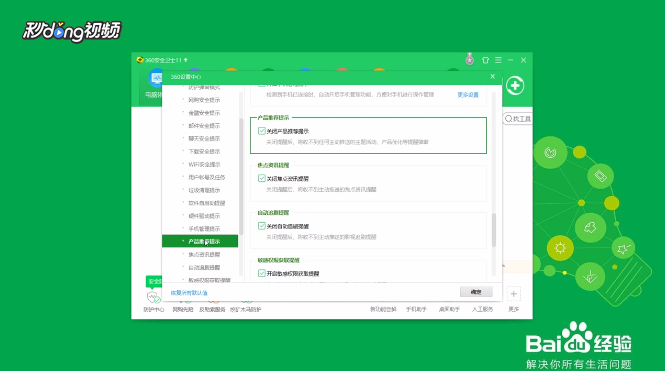The width and height of the screenshot is (665, 371).
Task: Toggle checkbox under 自动 reminder section
Action: point(262,226)
